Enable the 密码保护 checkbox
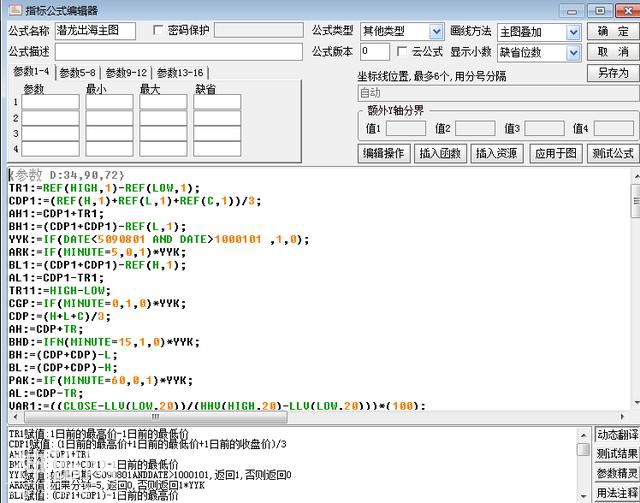Viewport: 640px width, 503px height. pyautogui.click(x=158, y=30)
